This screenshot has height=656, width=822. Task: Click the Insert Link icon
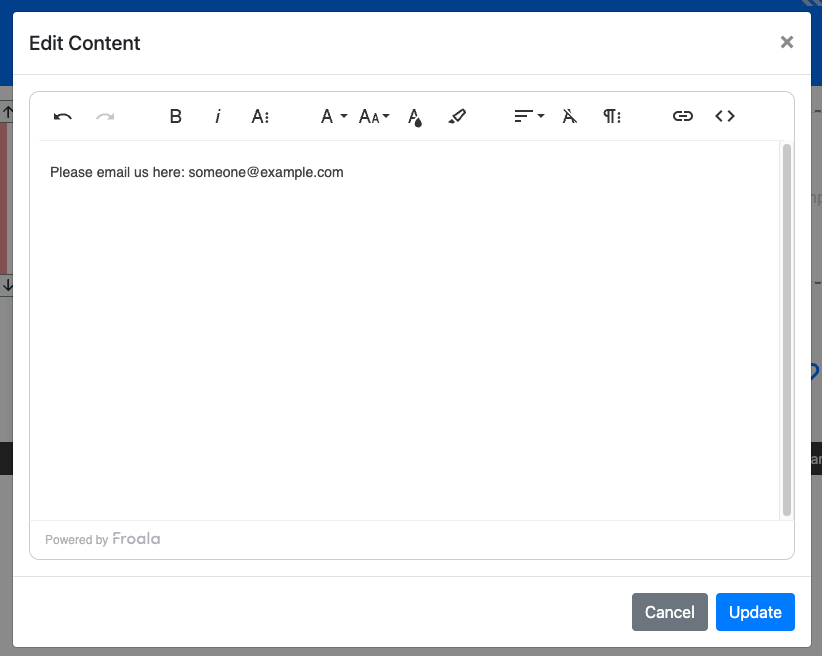pos(683,116)
